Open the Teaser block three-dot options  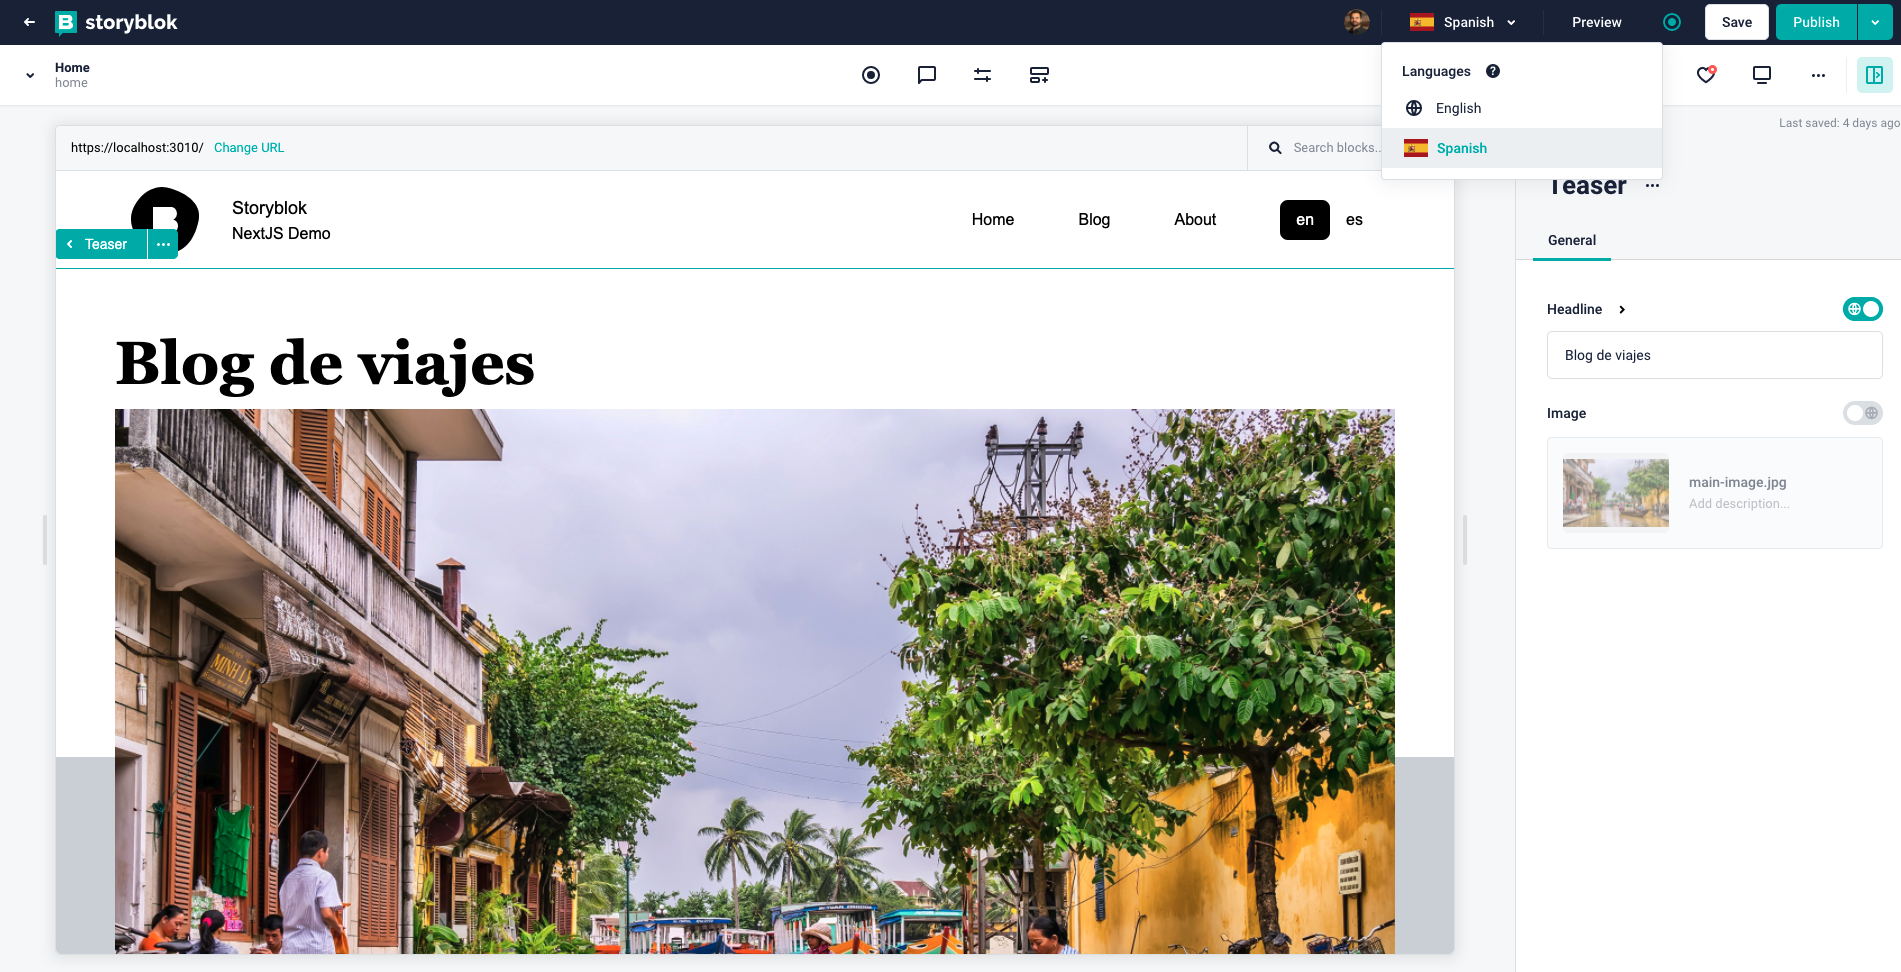[x=163, y=244]
